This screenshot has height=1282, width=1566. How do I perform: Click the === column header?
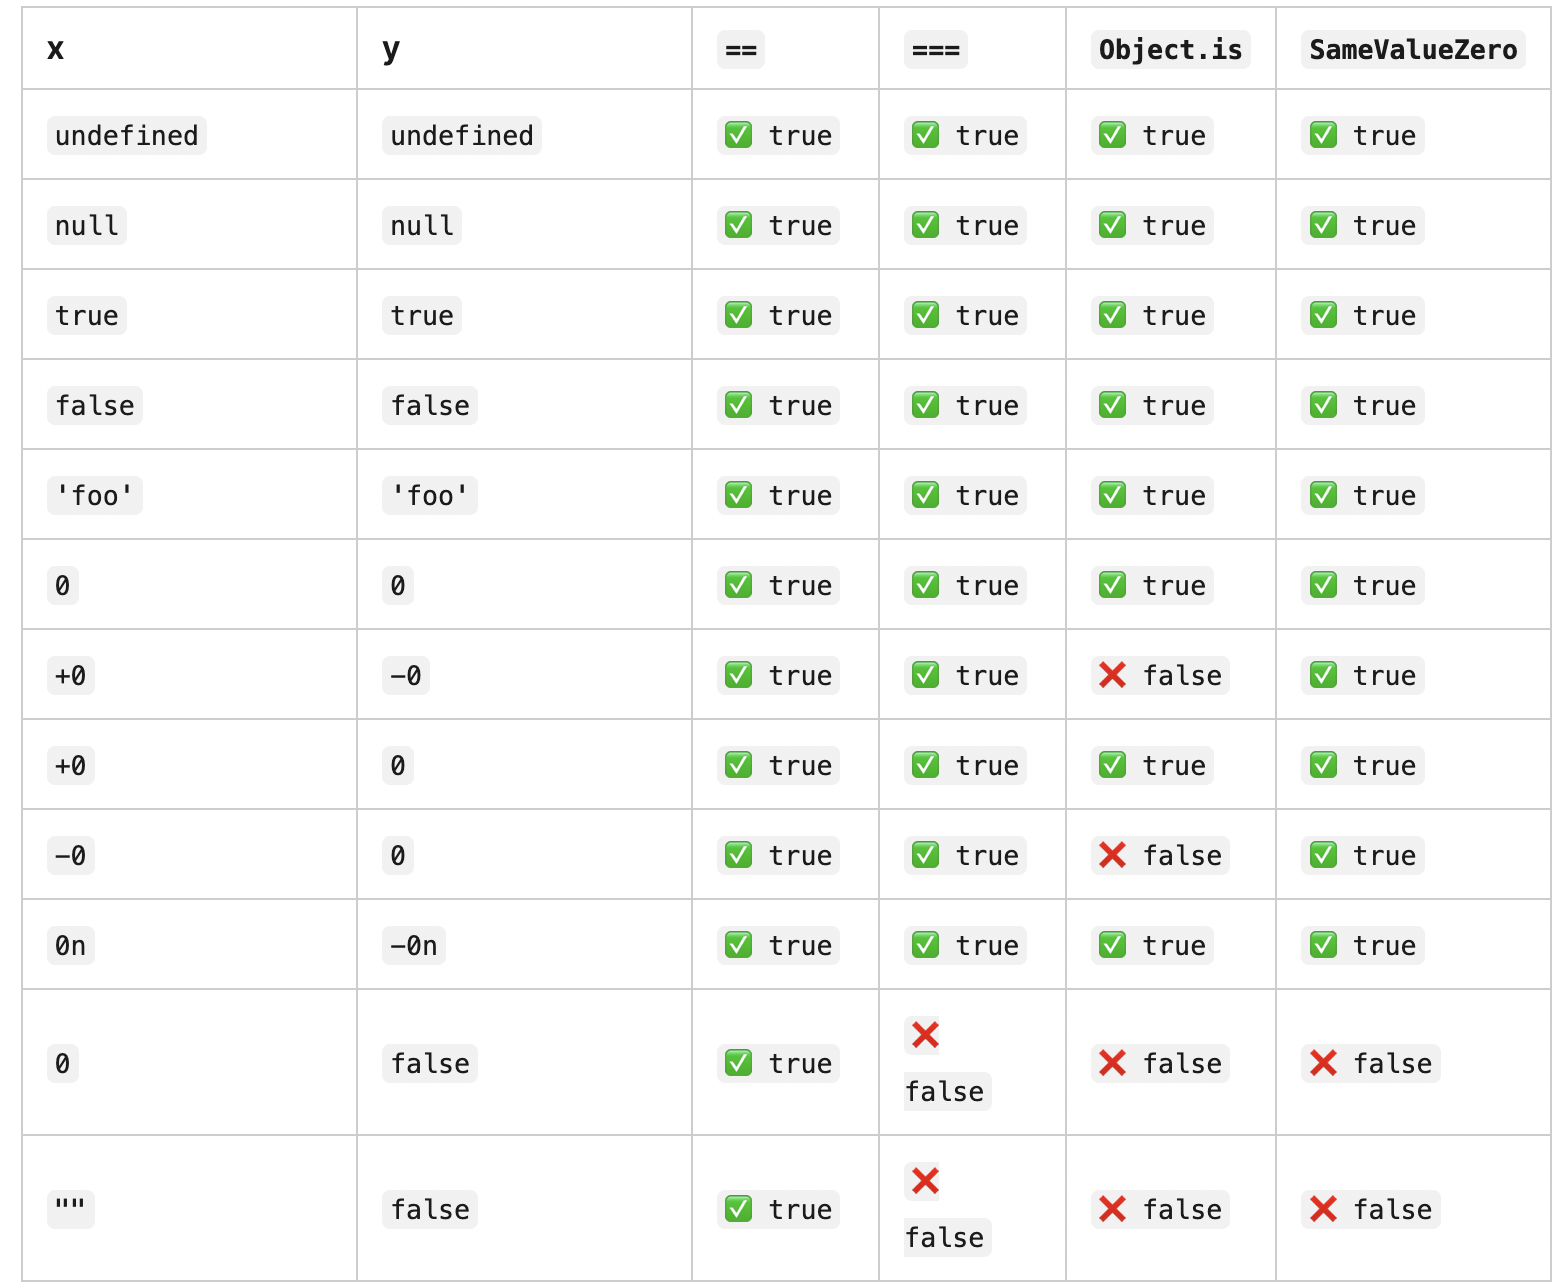936,50
